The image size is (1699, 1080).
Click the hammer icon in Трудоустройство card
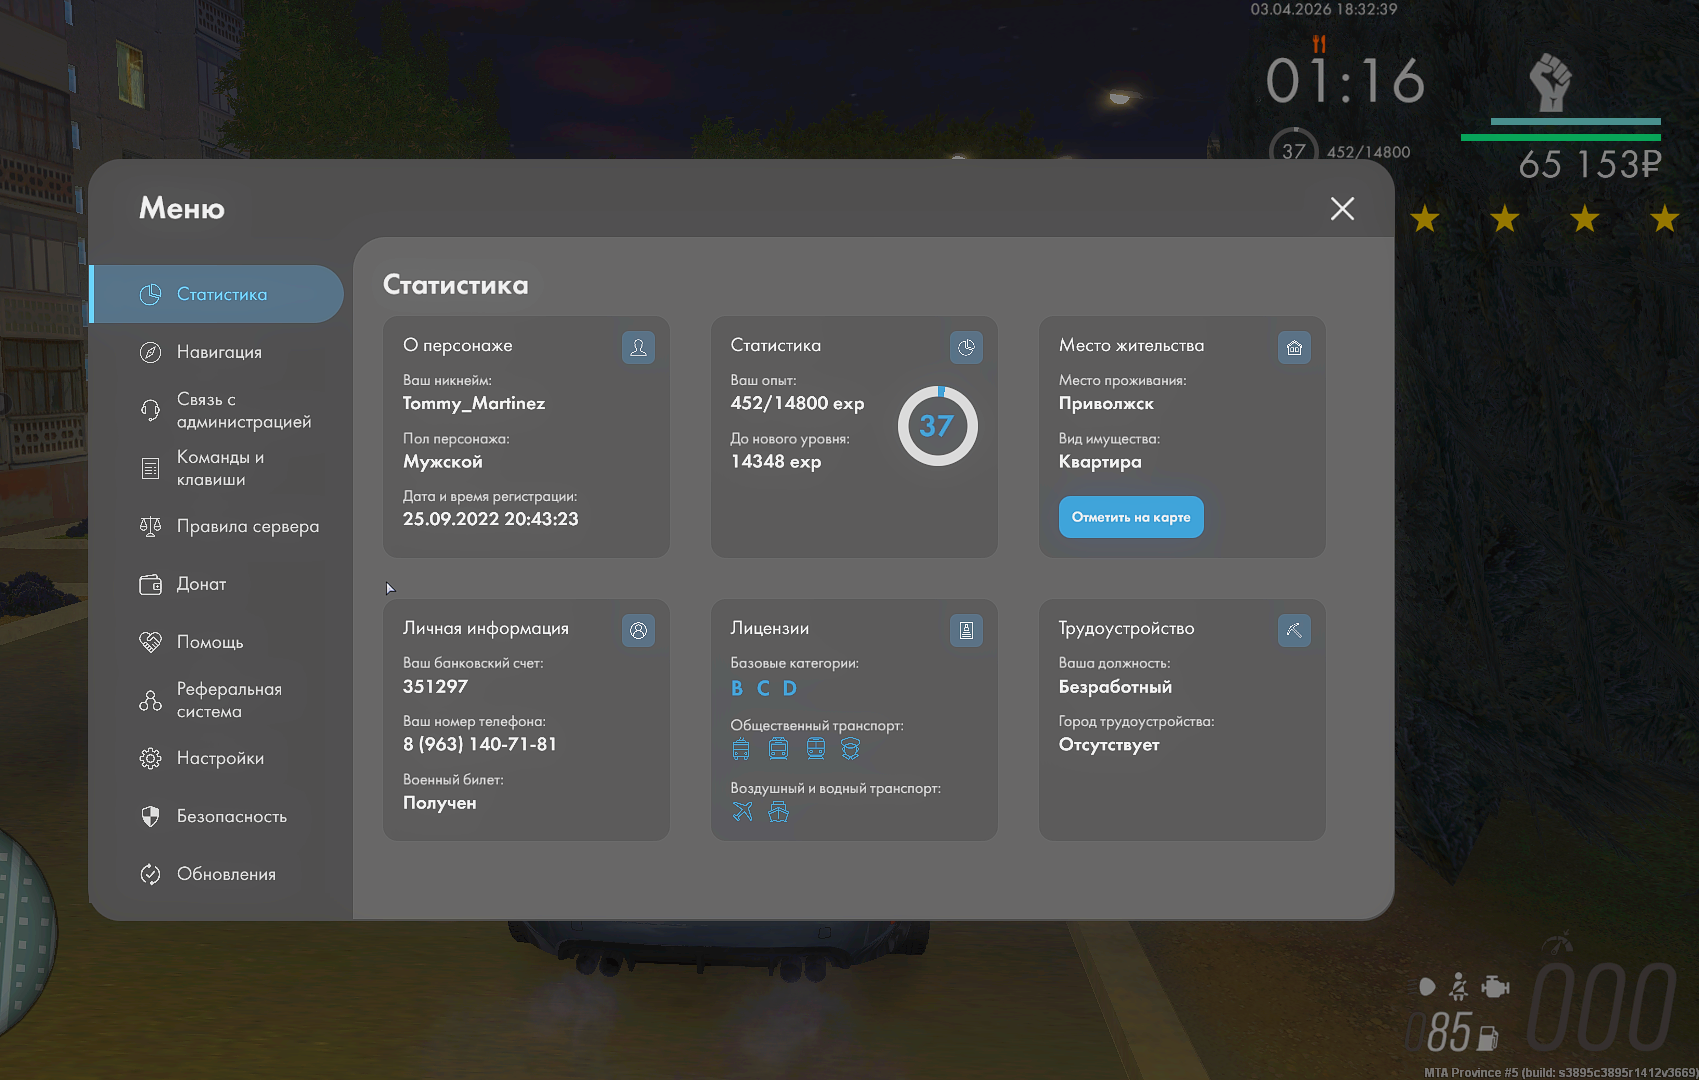[1294, 631]
